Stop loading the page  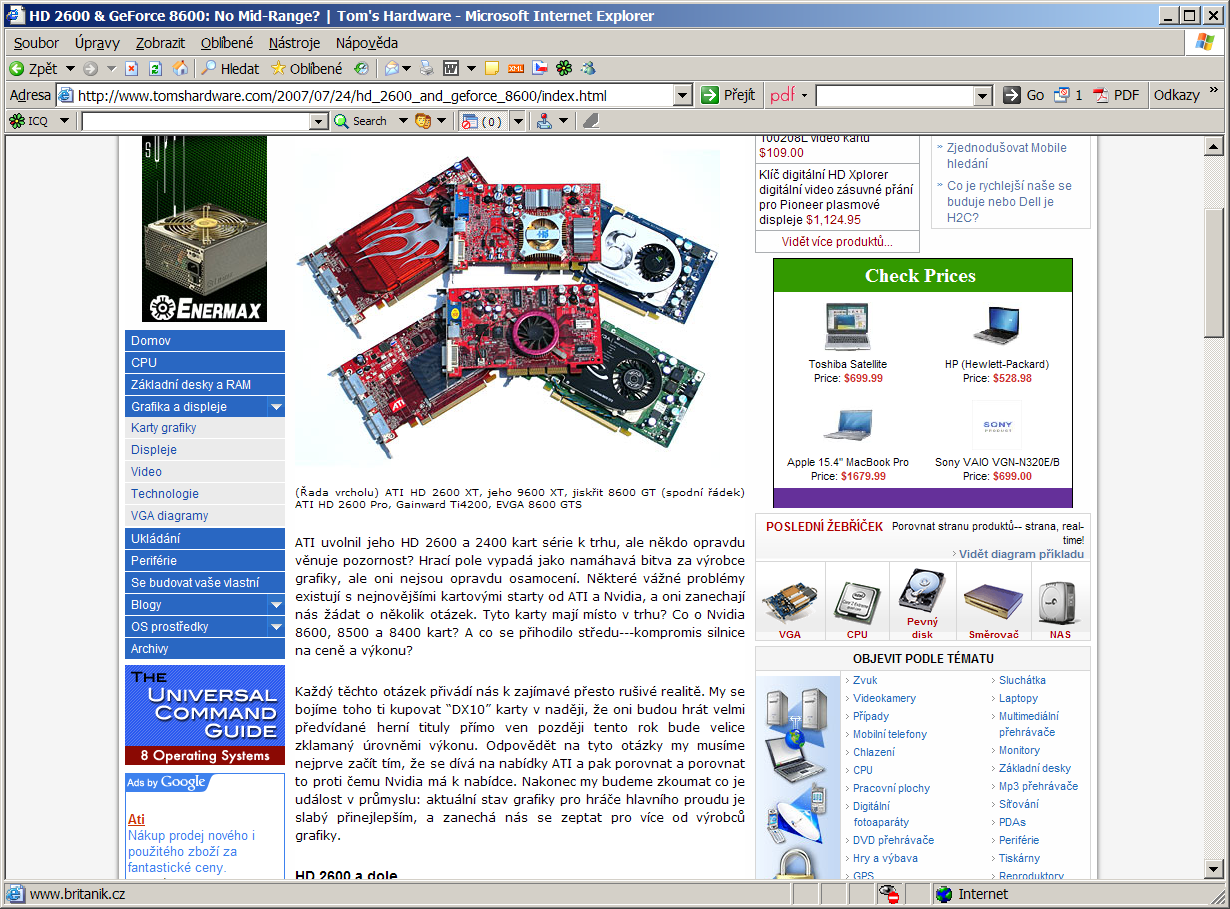click(131, 69)
